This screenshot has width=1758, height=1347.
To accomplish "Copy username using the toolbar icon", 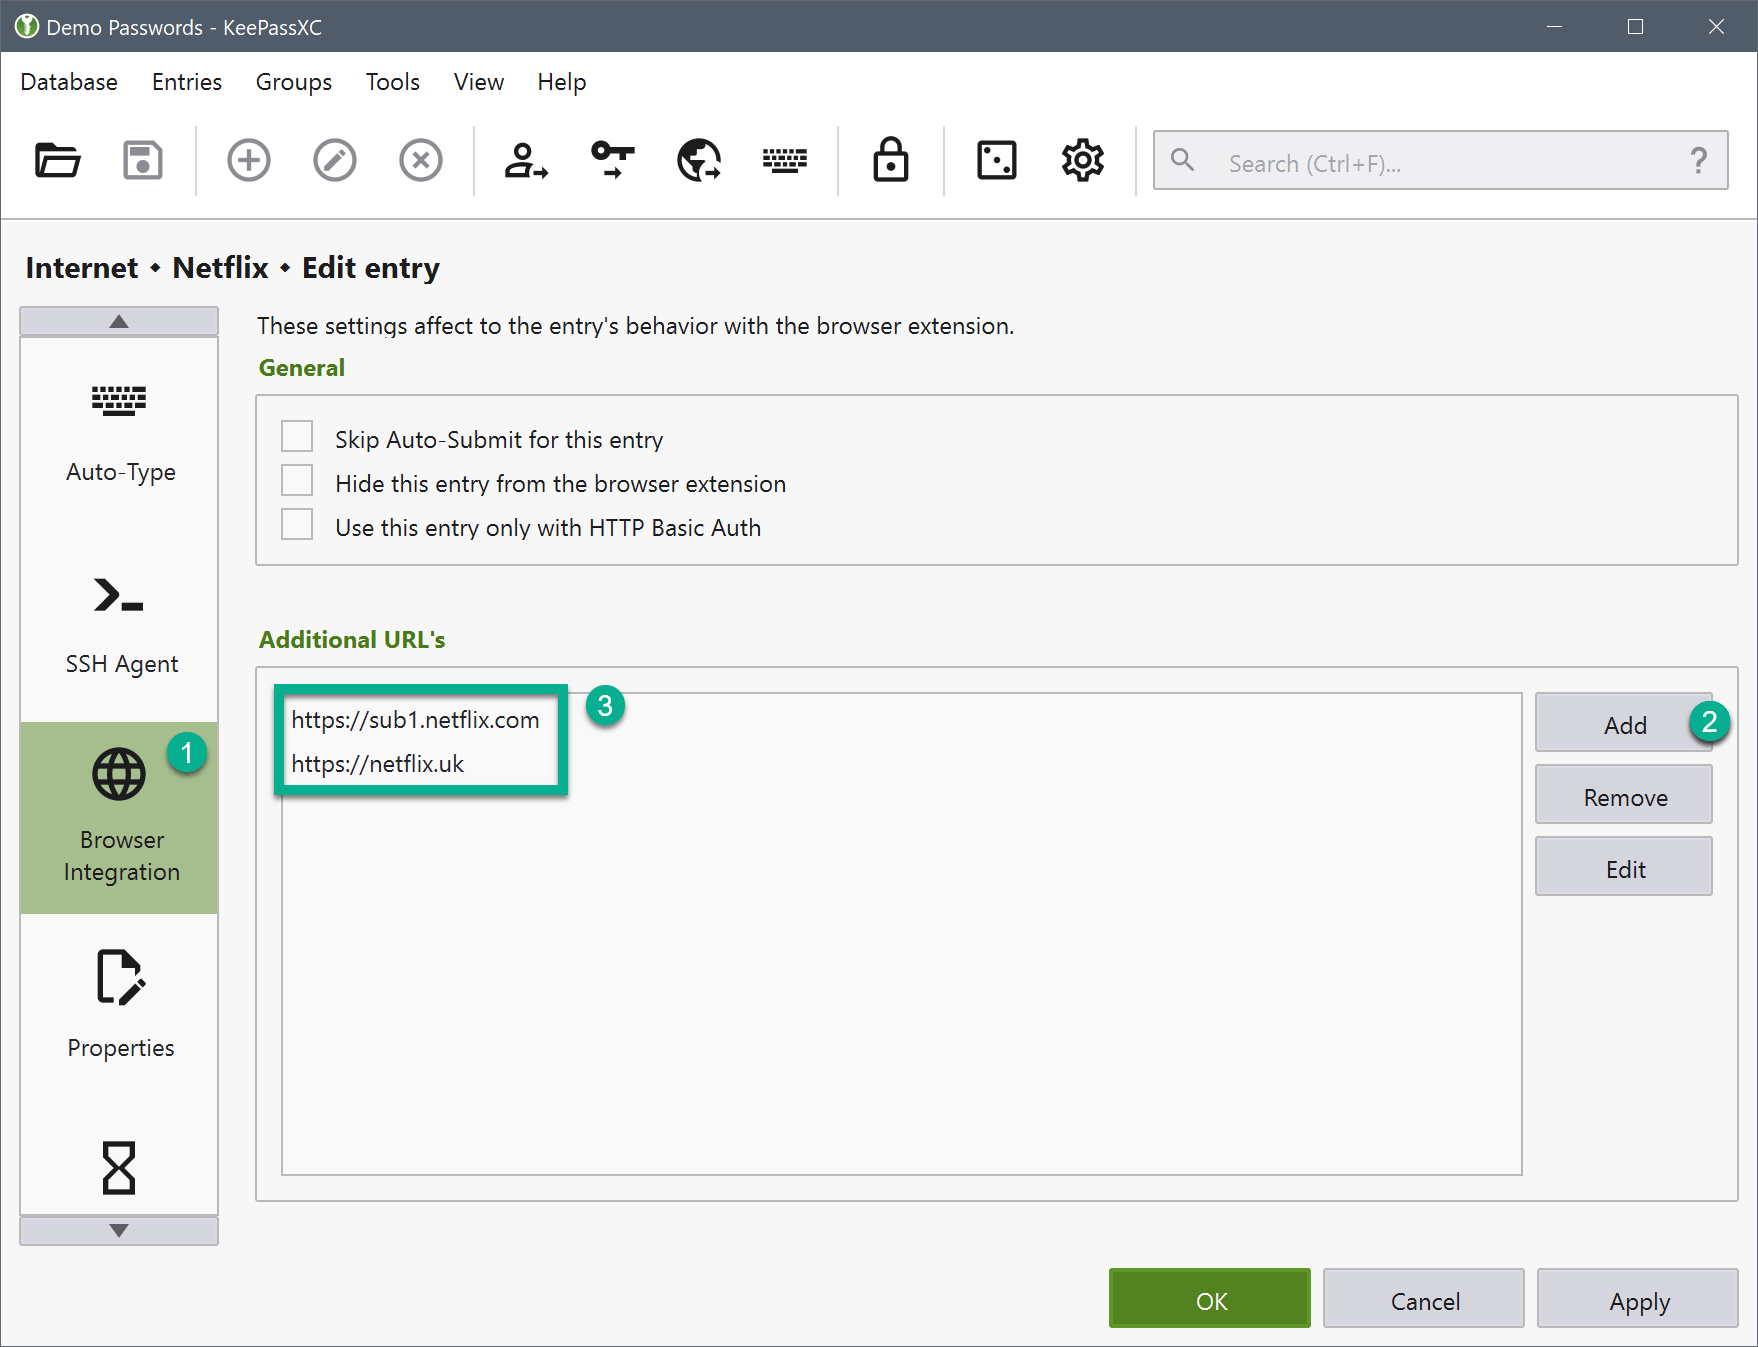I will (x=526, y=160).
